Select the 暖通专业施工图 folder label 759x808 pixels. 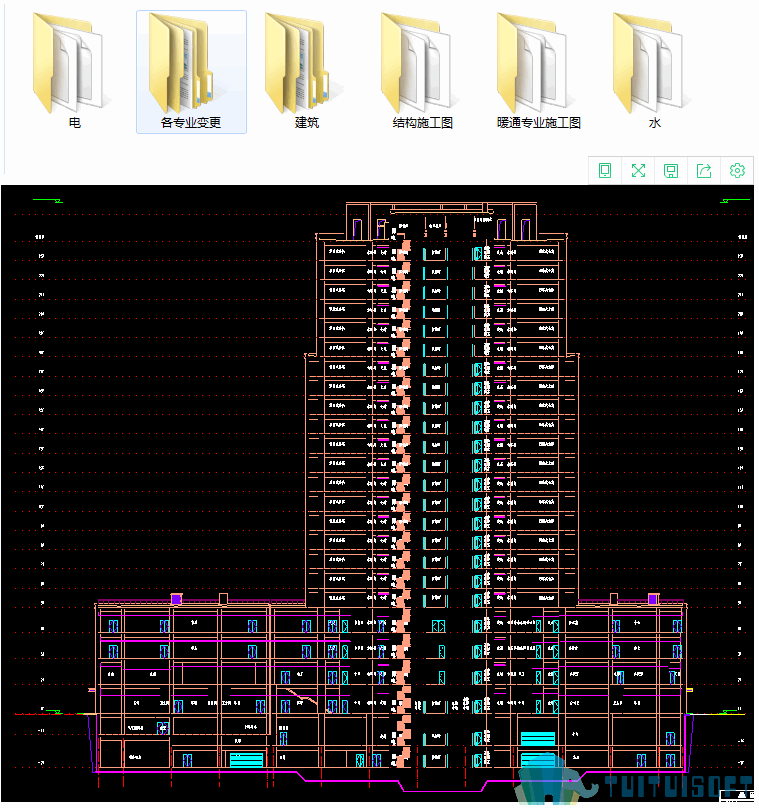point(538,123)
